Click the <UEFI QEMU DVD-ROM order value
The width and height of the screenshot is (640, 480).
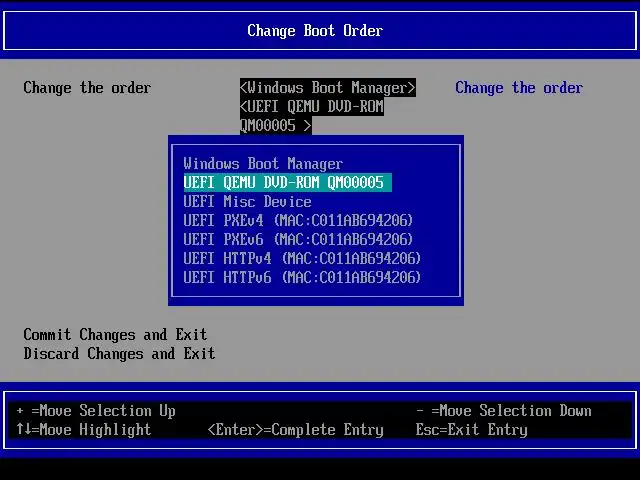pyautogui.click(x=312, y=107)
